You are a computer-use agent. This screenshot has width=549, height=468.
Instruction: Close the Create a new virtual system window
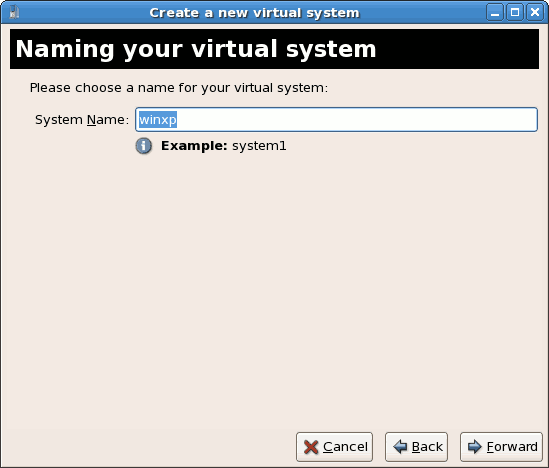[535, 13]
